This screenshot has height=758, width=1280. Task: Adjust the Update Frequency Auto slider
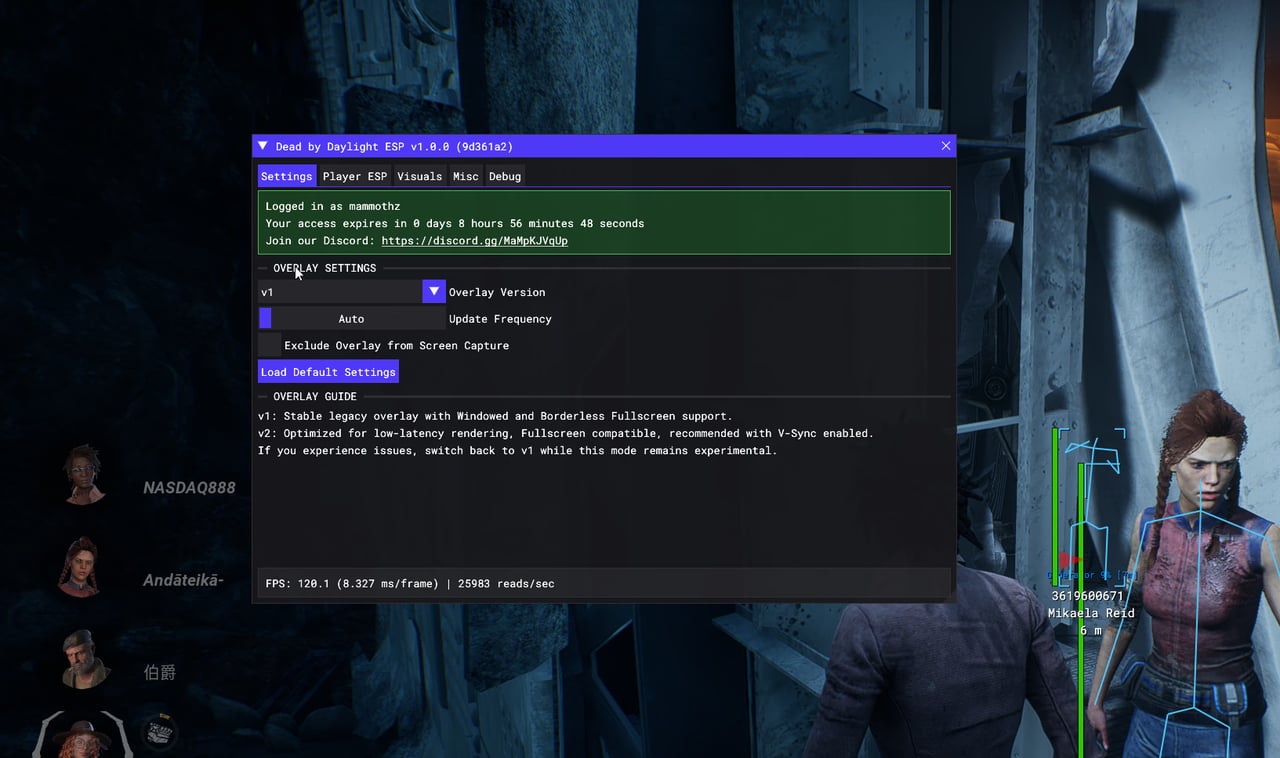[352, 319]
